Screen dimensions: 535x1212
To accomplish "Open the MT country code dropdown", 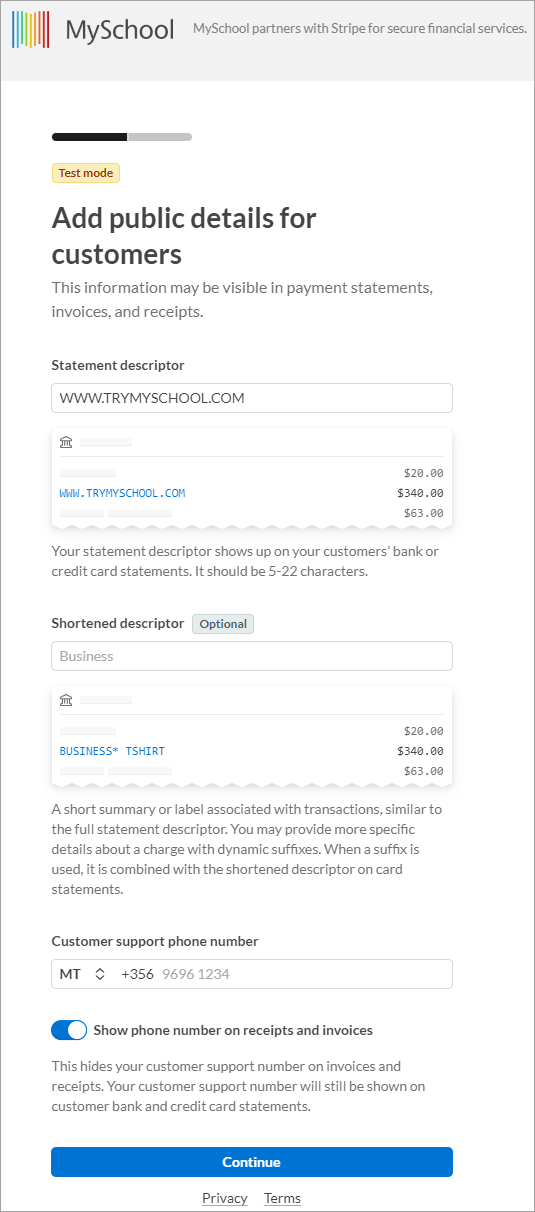I will tap(83, 974).
